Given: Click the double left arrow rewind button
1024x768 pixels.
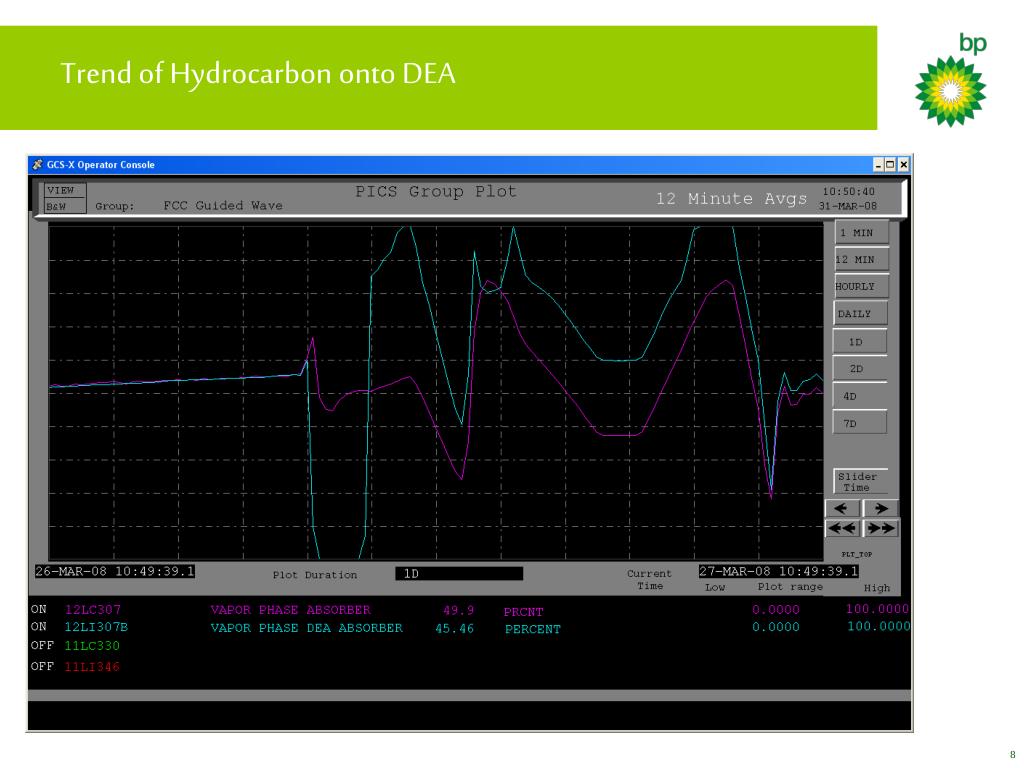Looking at the screenshot, I should (842, 528).
